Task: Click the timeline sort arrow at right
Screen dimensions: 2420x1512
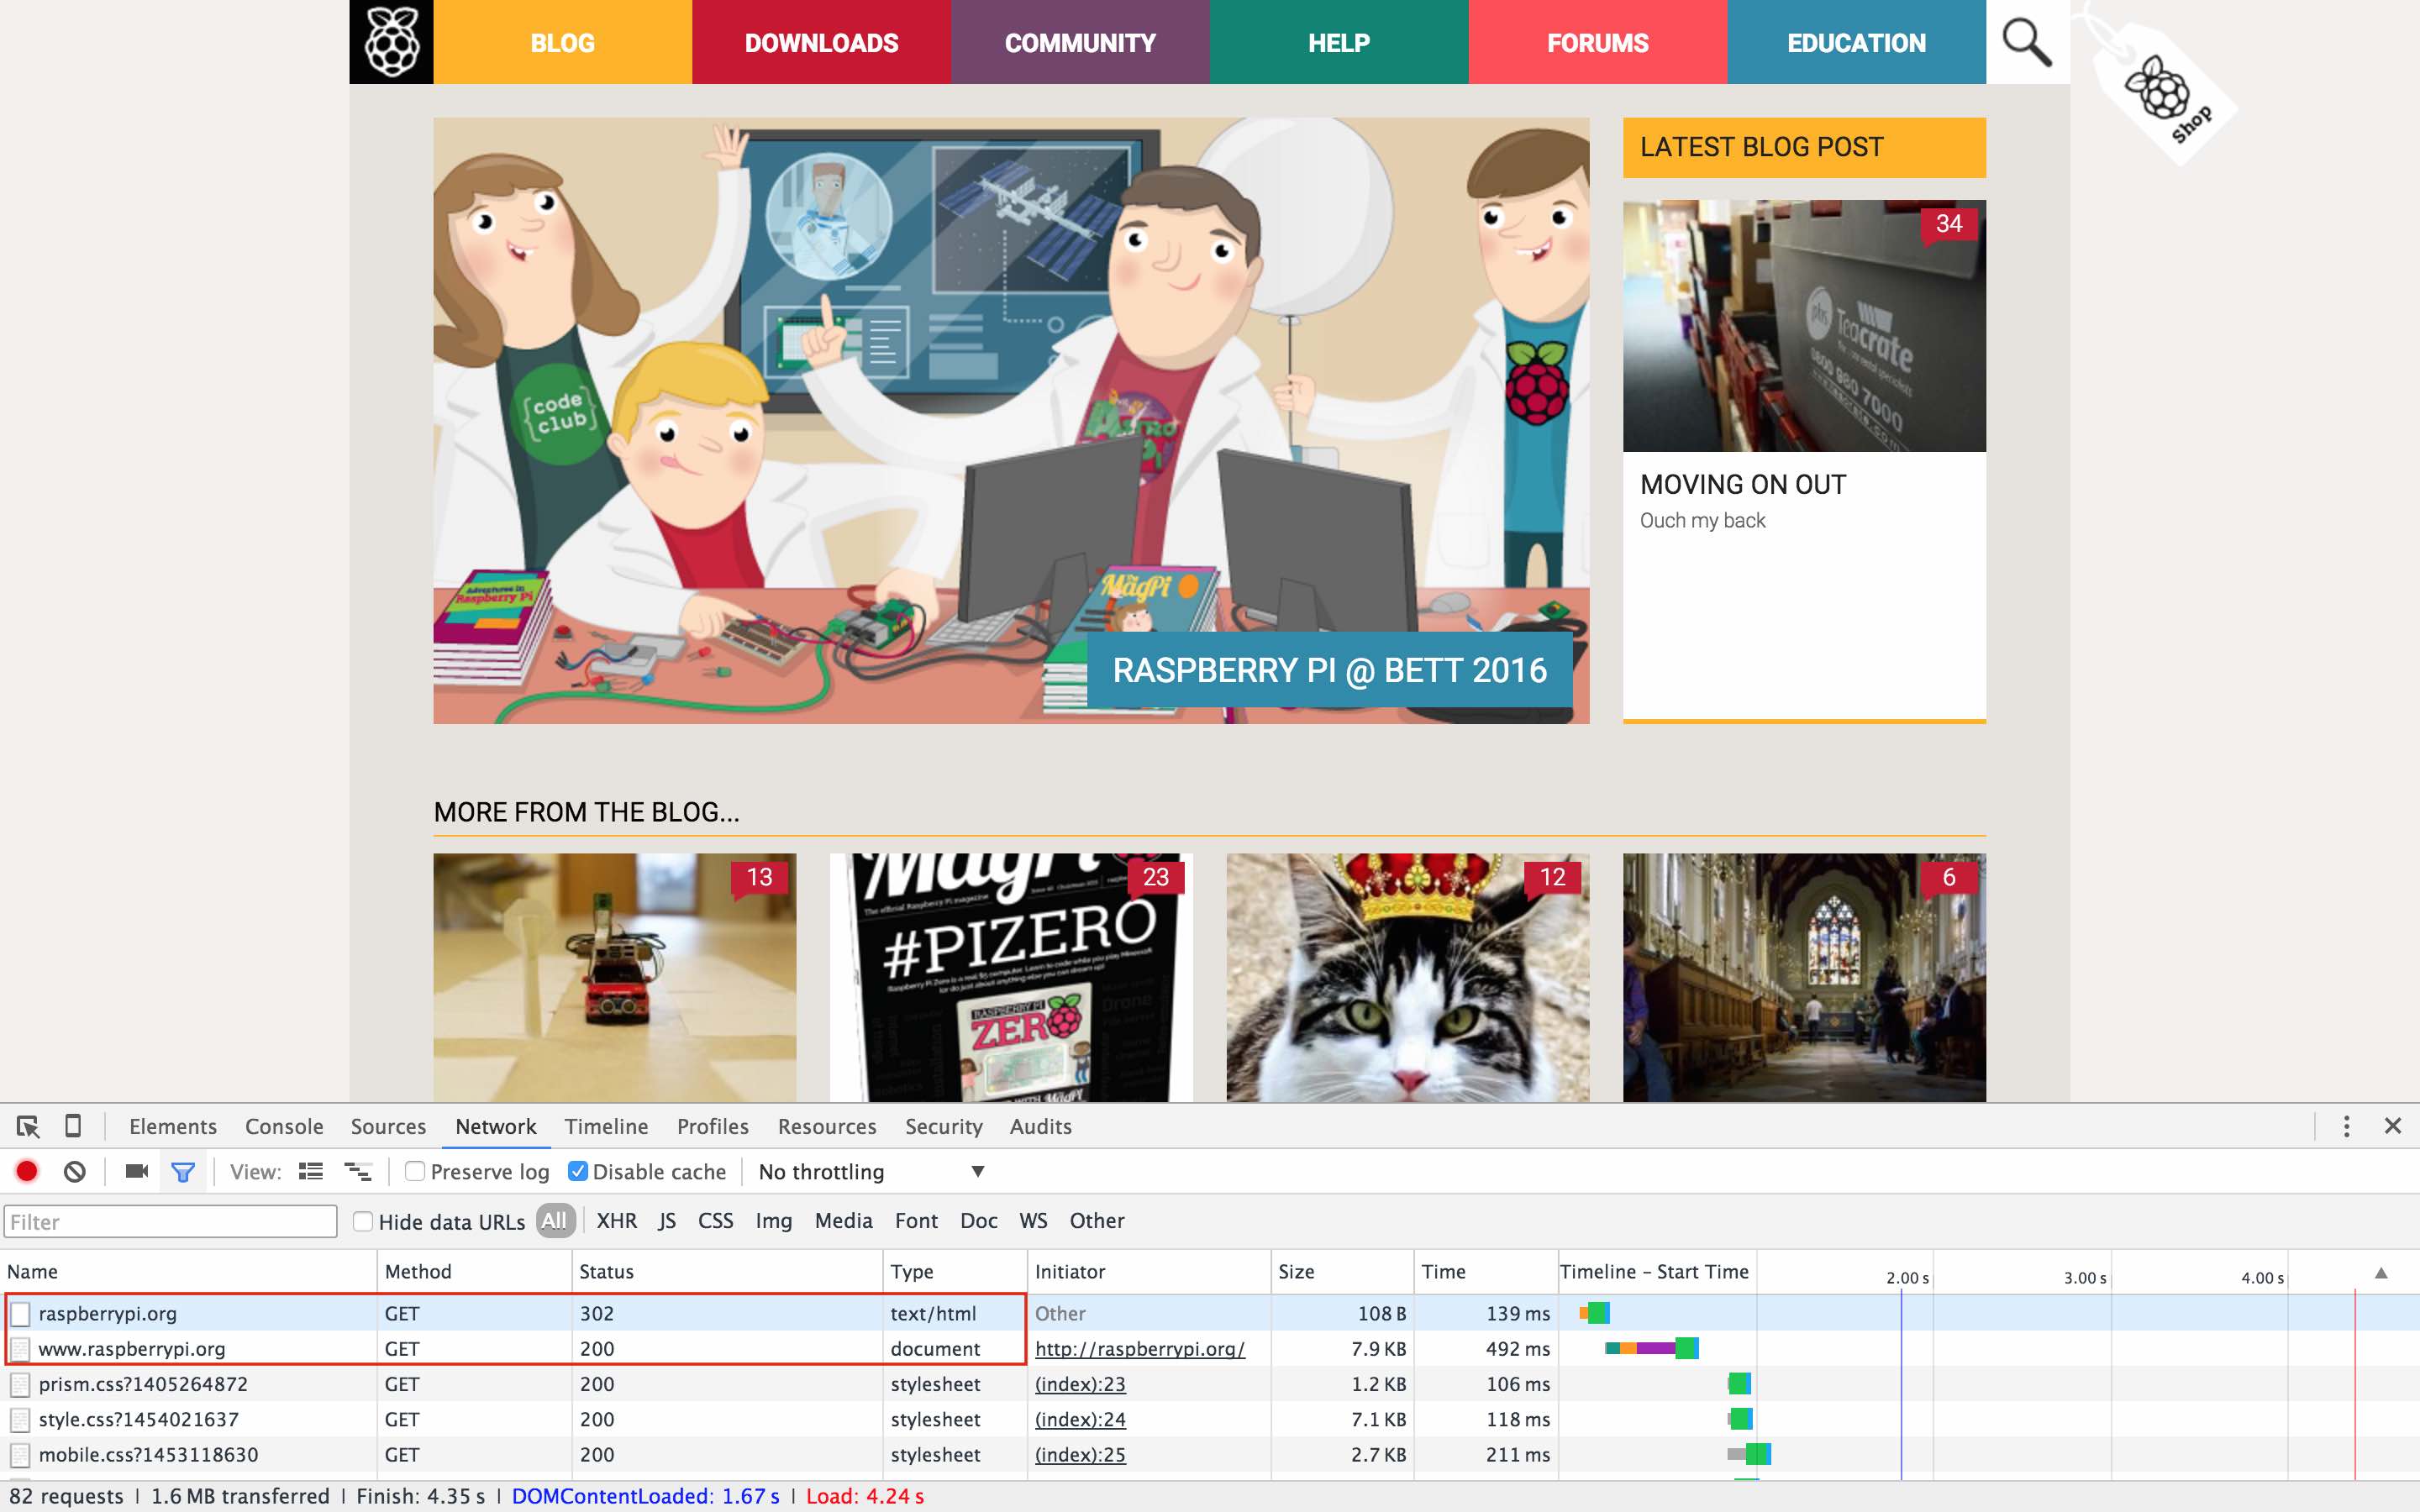Action: point(2381,1272)
